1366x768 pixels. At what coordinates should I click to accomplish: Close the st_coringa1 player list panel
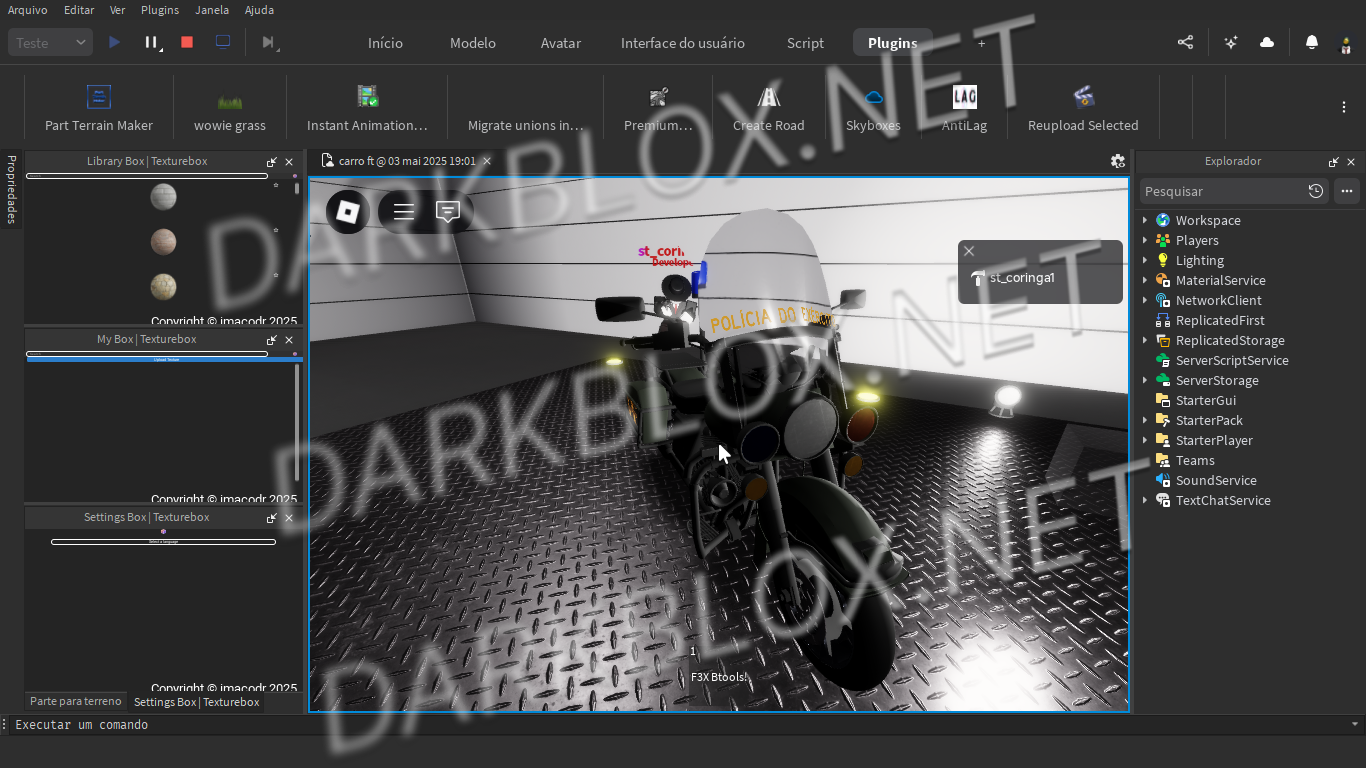(969, 251)
